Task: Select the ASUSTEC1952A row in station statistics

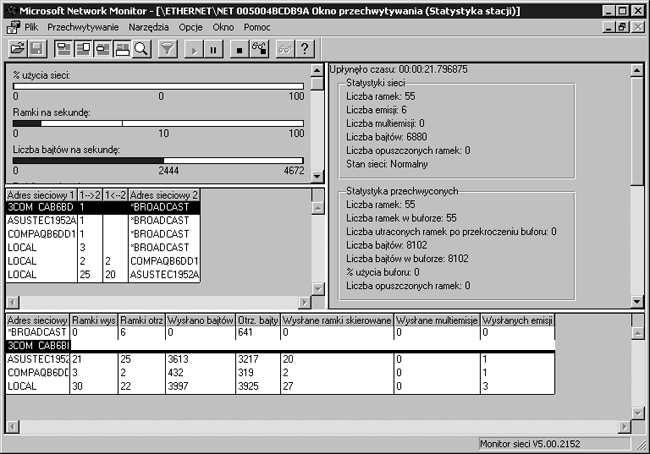Action: point(37,358)
